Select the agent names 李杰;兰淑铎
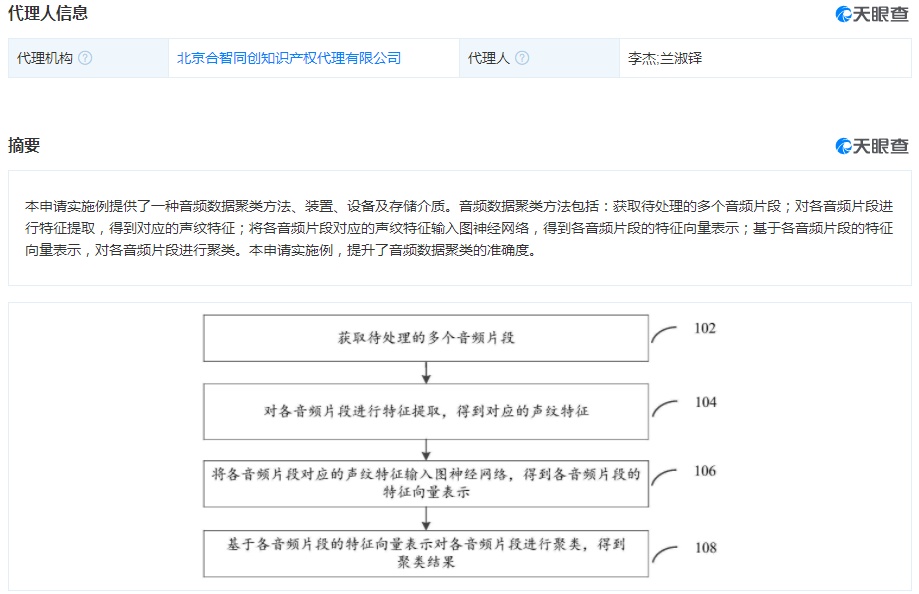The height and width of the screenshot is (594, 919). pyautogui.click(x=665, y=58)
